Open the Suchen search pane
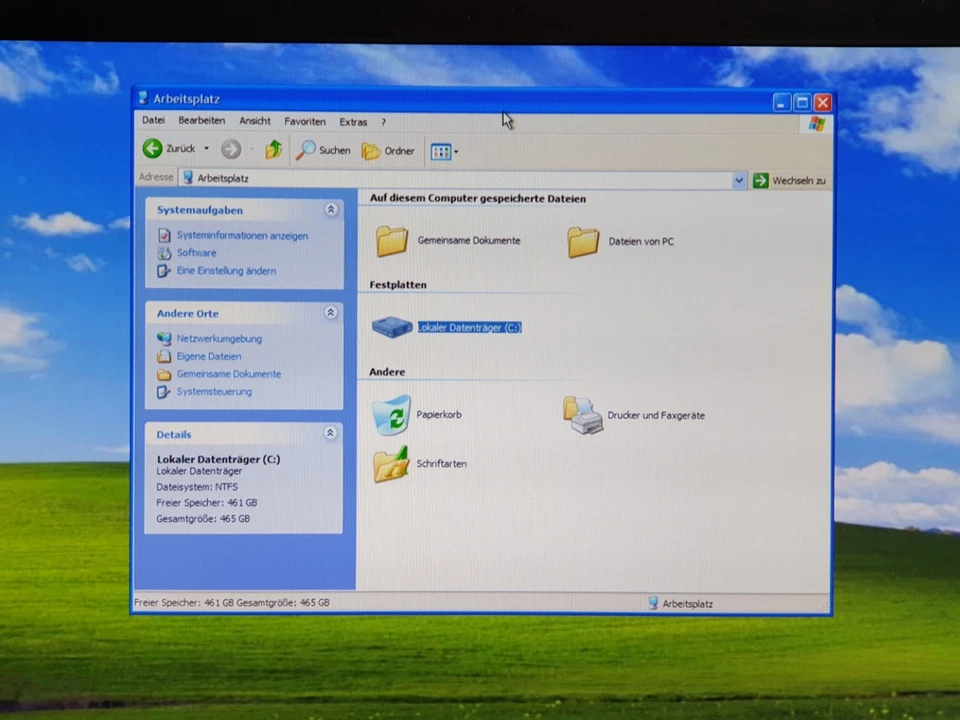 323,150
